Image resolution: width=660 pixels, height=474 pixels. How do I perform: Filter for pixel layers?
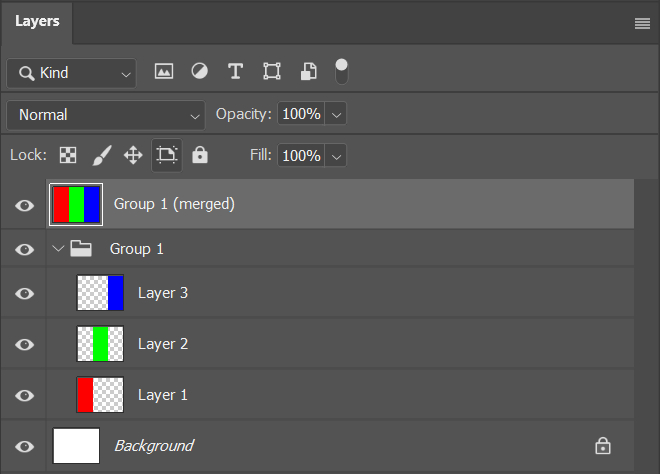164,71
